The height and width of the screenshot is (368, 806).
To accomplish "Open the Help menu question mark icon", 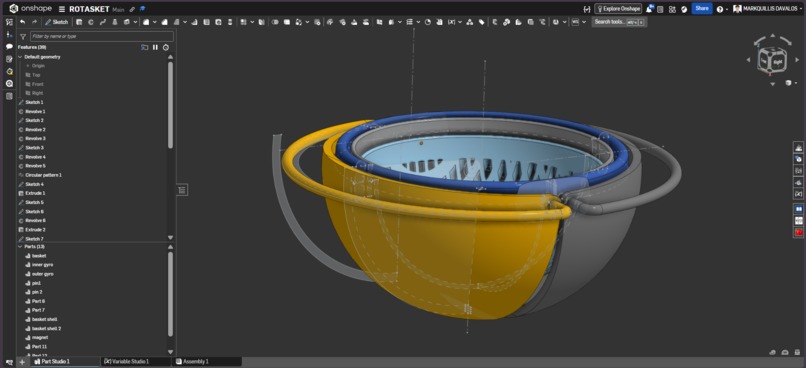I will (x=721, y=9).
